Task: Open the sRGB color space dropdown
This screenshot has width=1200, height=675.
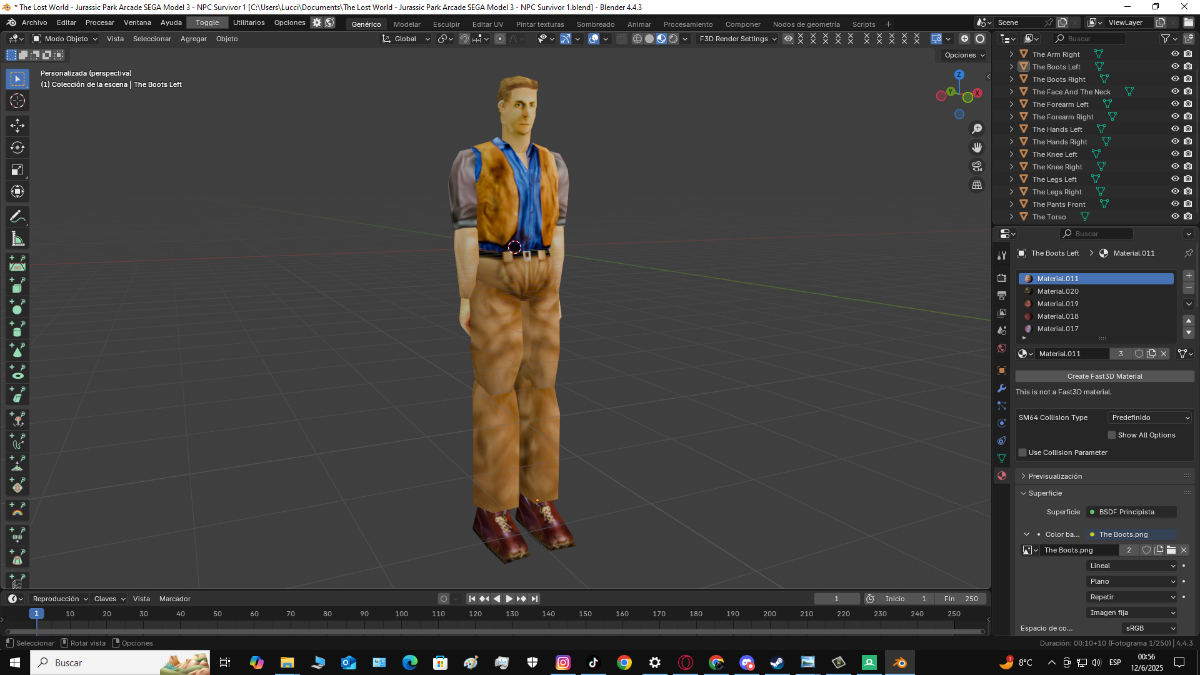Action: coord(1150,628)
